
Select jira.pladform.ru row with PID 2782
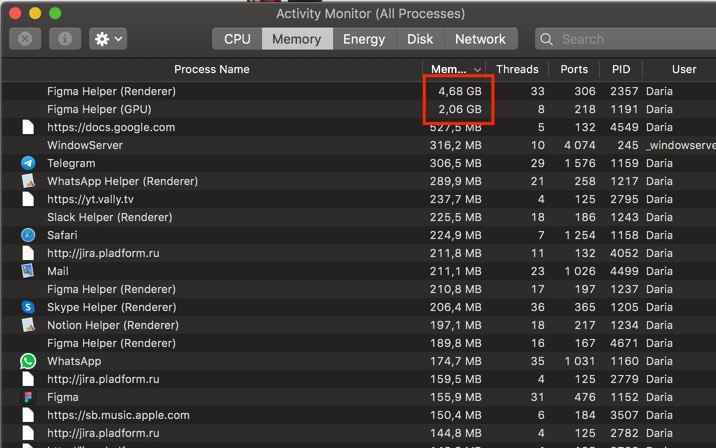pos(358,433)
